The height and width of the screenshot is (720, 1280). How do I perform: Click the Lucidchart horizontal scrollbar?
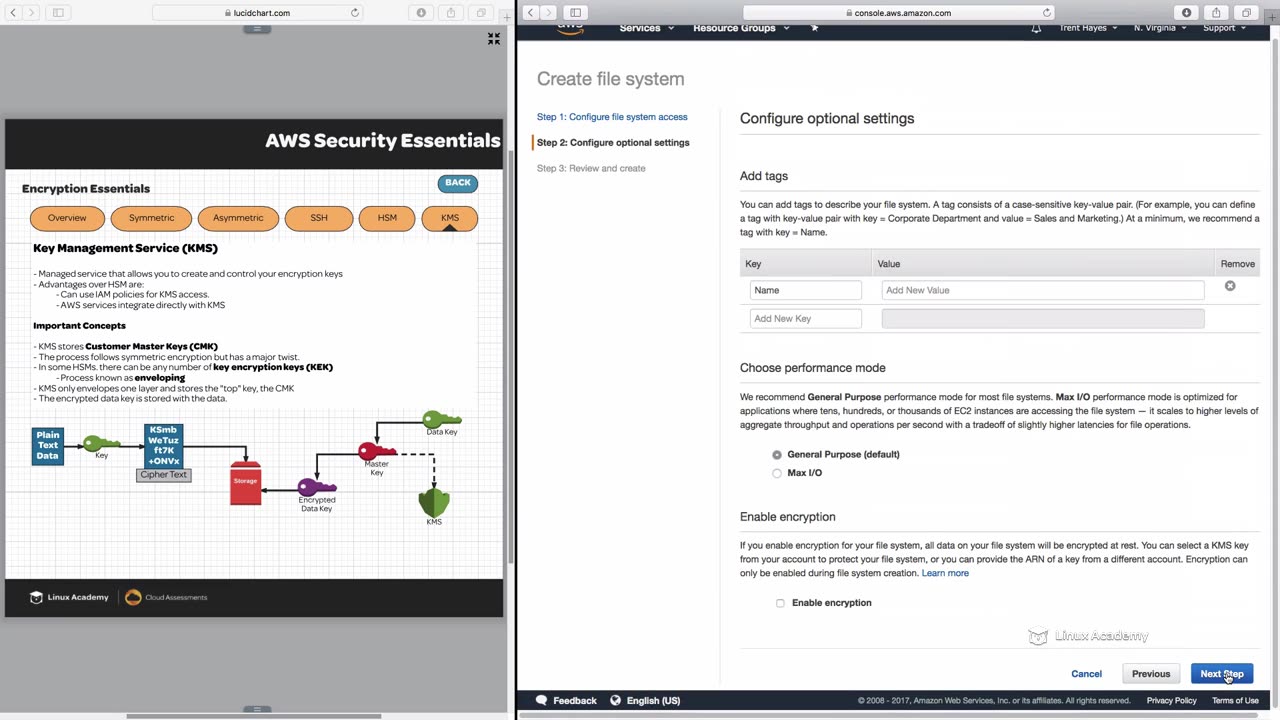254,716
